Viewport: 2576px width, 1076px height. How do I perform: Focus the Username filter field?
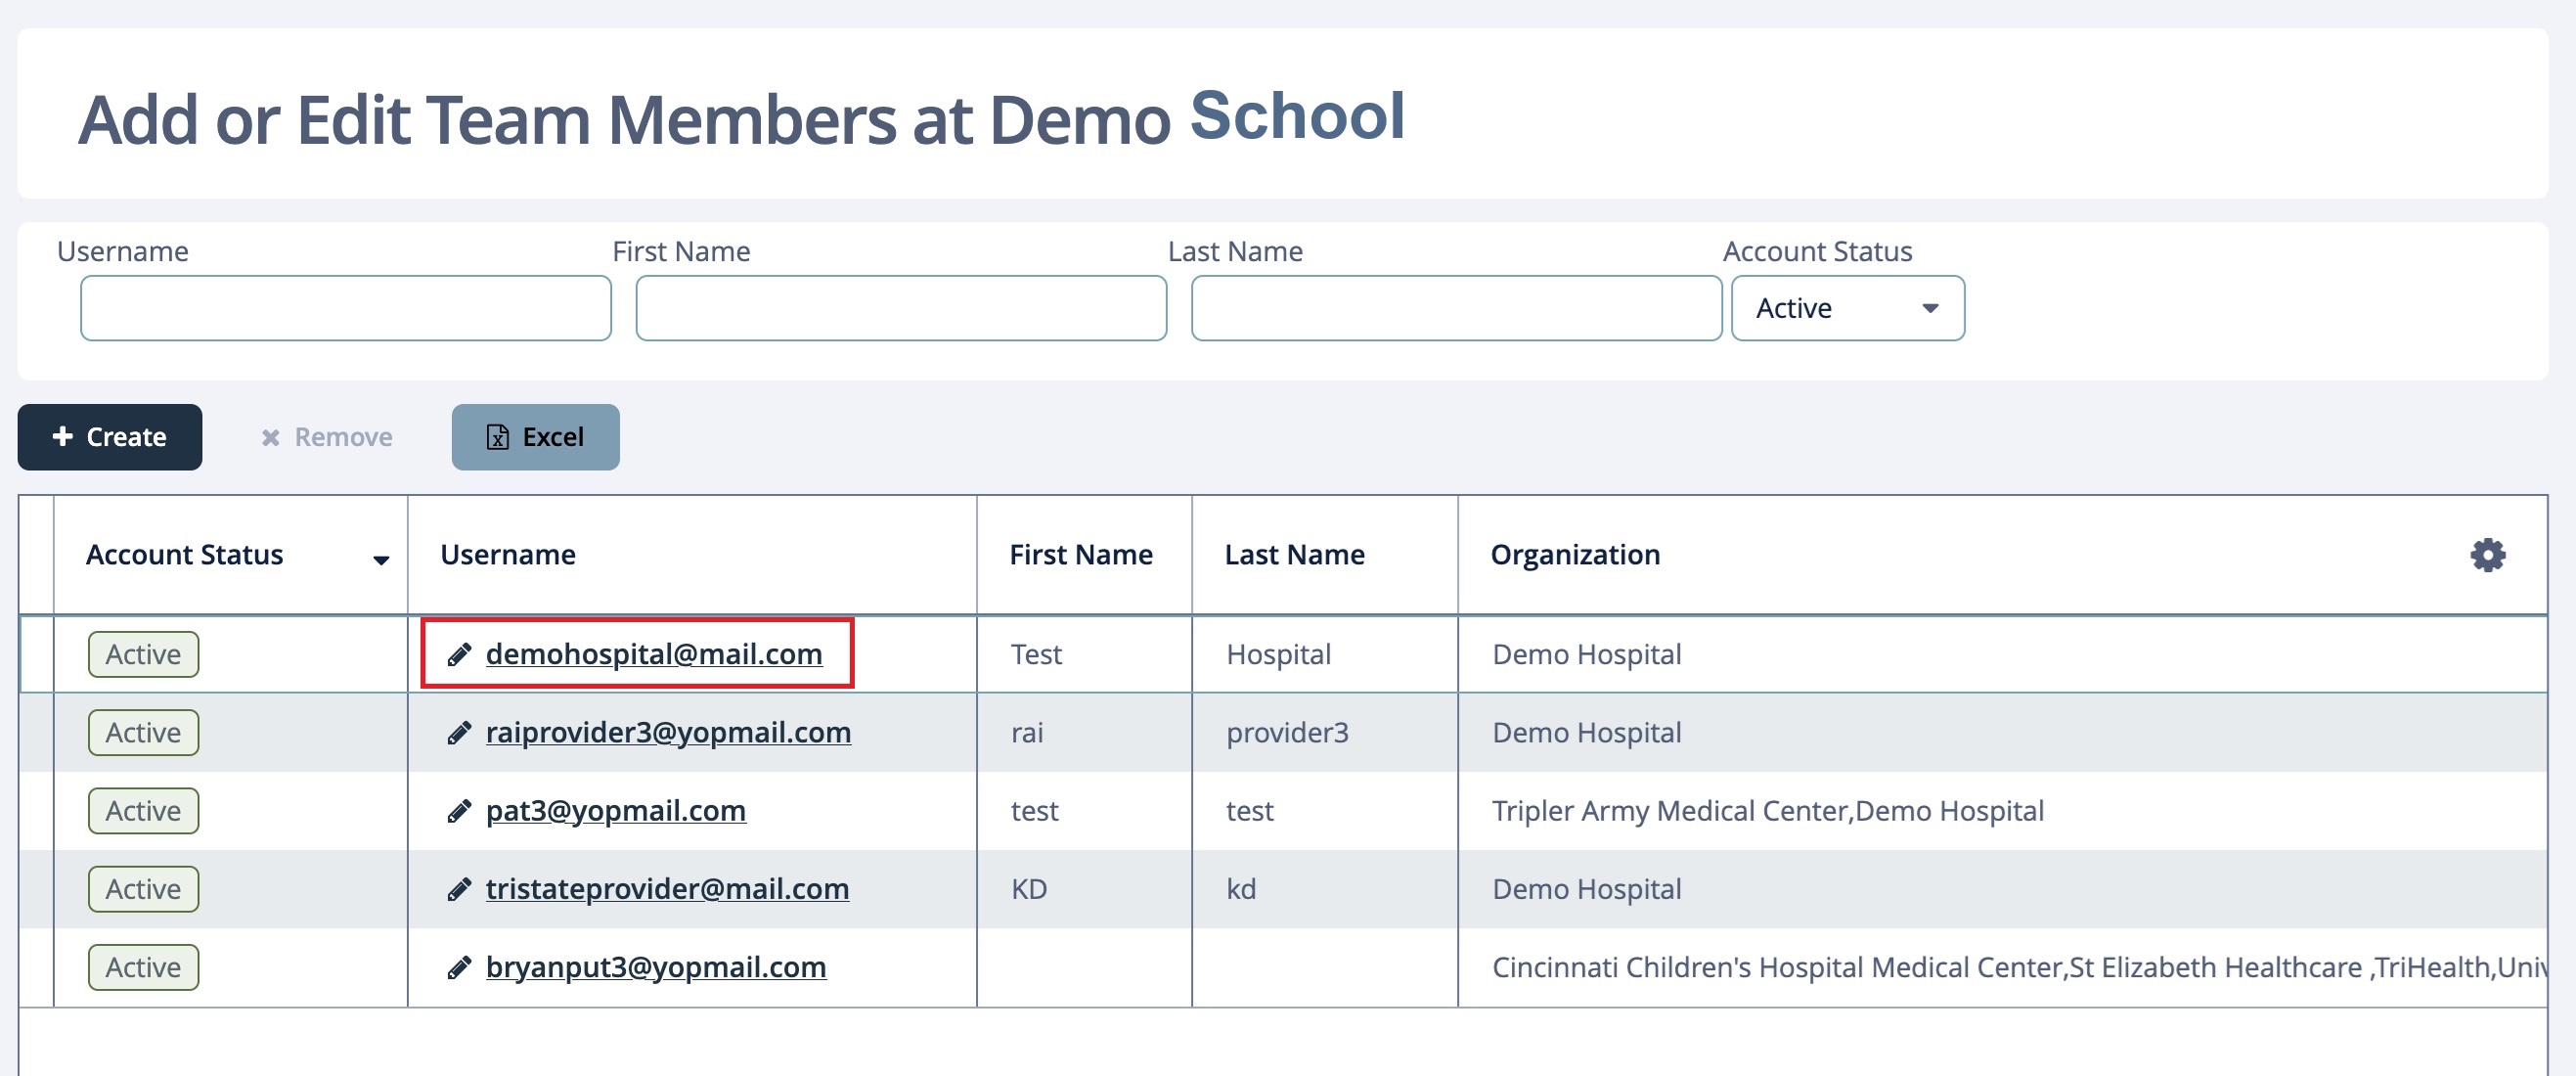(345, 308)
